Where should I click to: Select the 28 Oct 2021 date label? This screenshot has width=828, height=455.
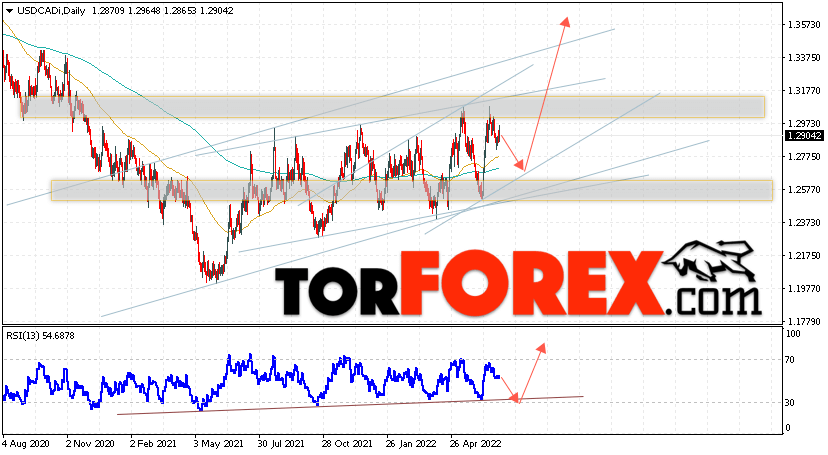[346, 444]
